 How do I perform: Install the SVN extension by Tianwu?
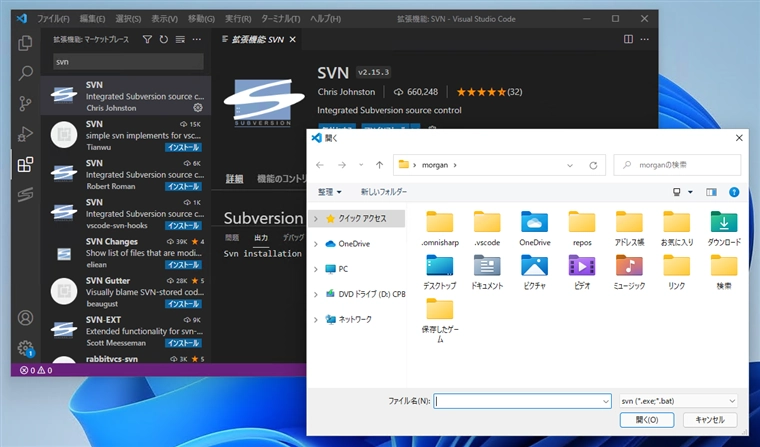tap(183, 147)
